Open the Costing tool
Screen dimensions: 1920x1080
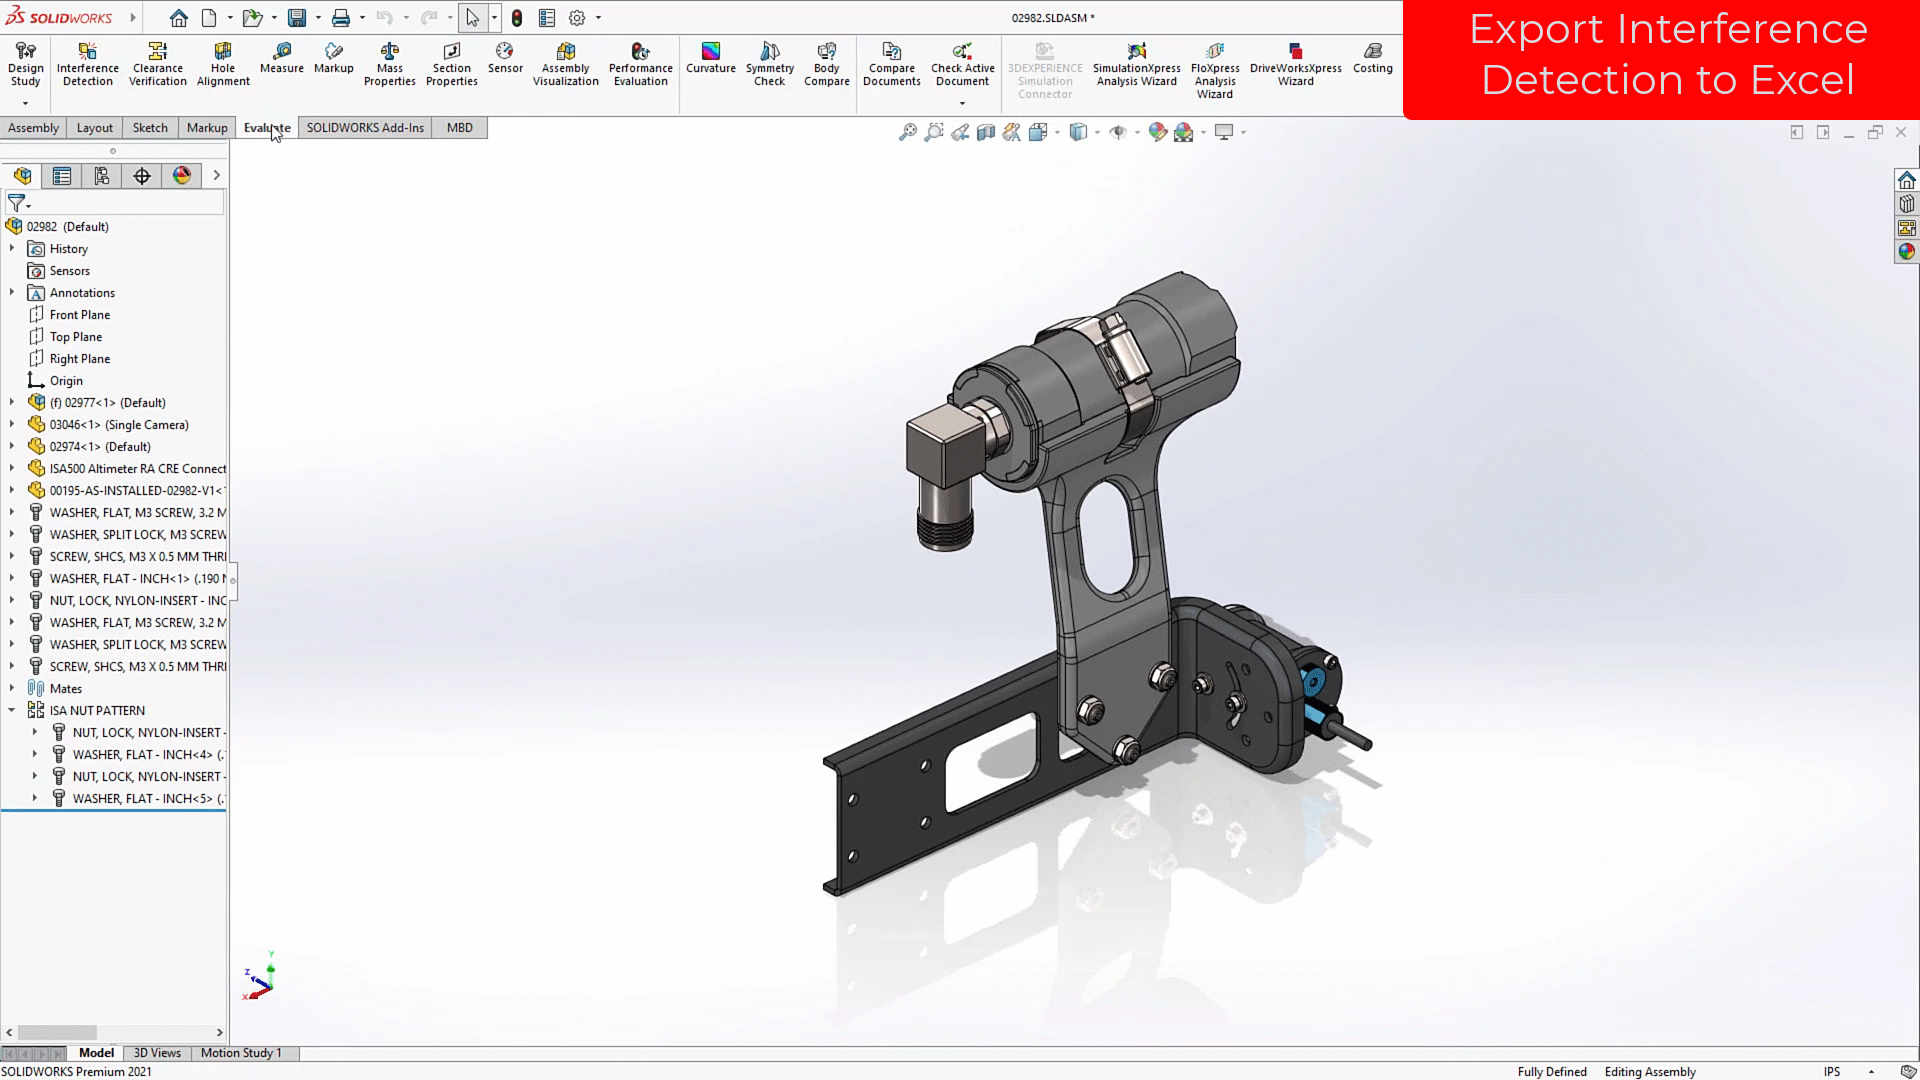click(1372, 58)
